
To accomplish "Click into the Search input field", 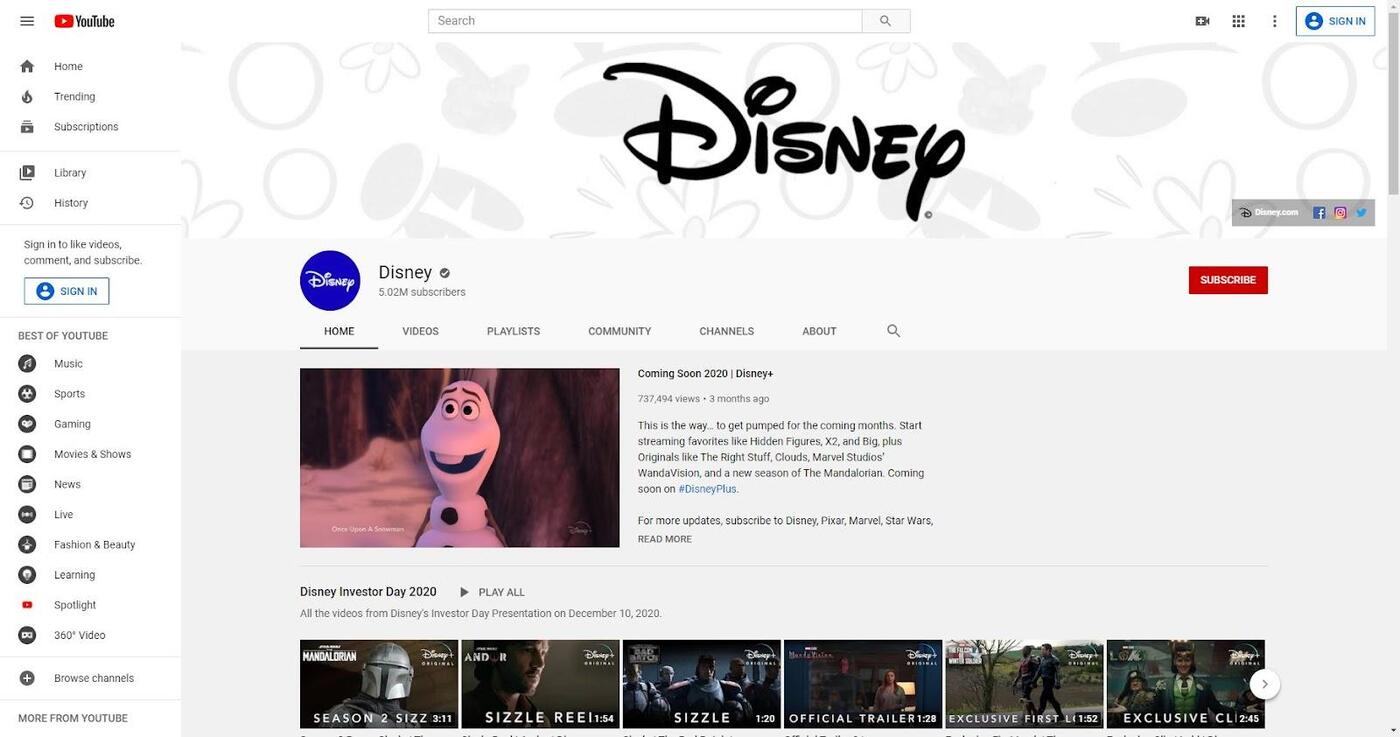I will tap(645, 21).
